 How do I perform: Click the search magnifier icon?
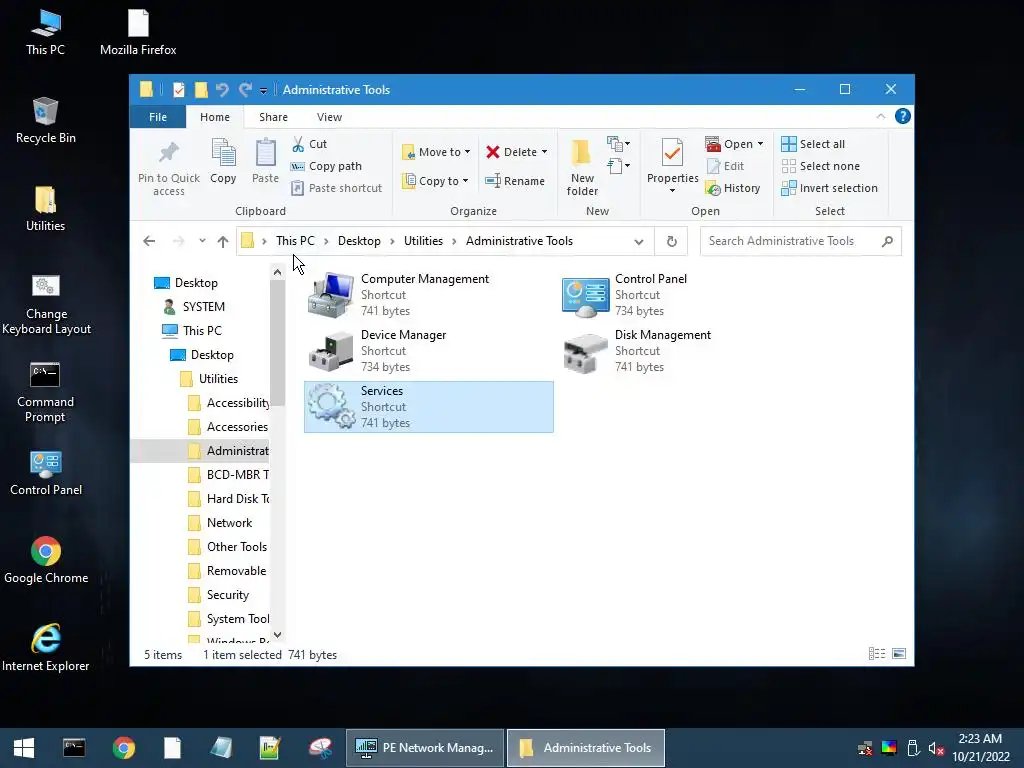[887, 241]
